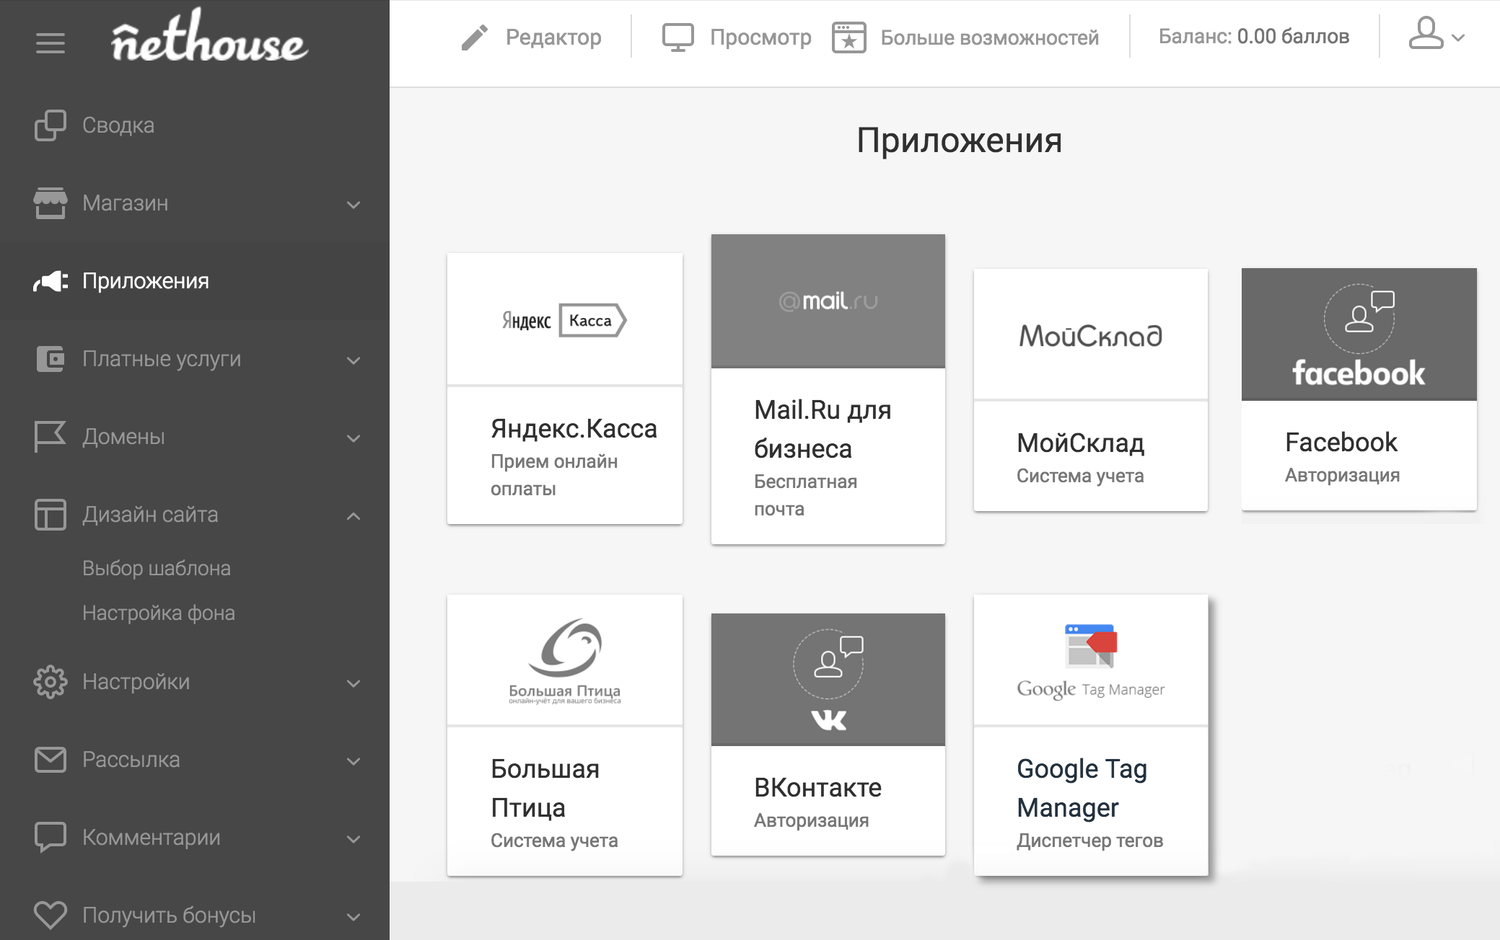
Task: Click the Получить бонусы heart icon
Action: [50, 915]
